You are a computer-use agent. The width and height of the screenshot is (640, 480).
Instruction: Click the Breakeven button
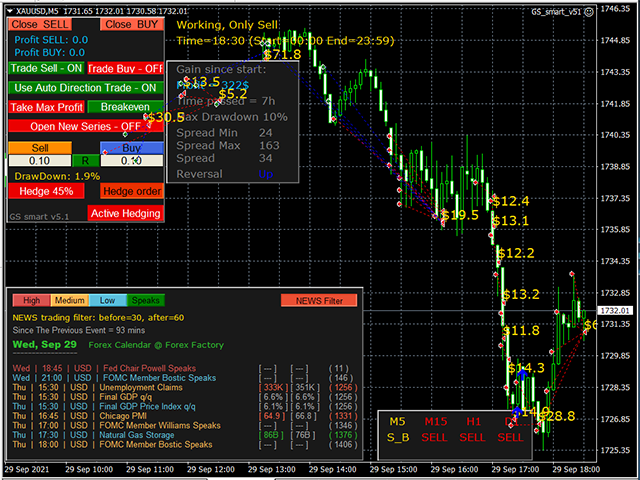click(x=125, y=107)
